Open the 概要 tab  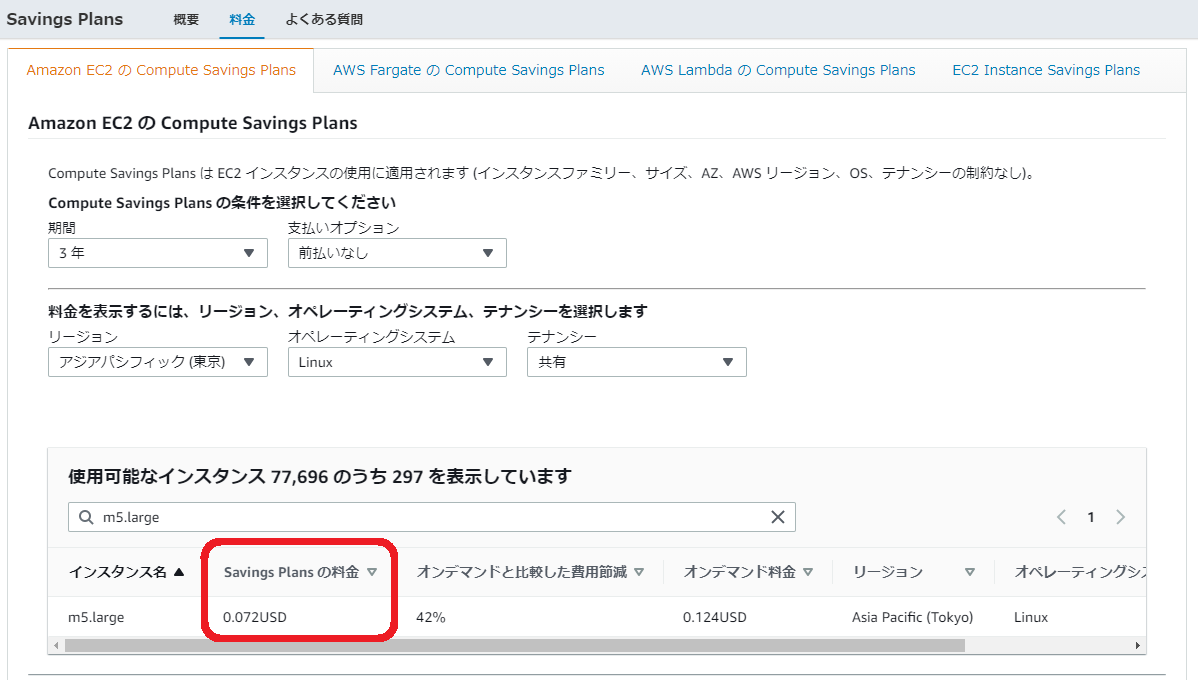(x=186, y=20)
